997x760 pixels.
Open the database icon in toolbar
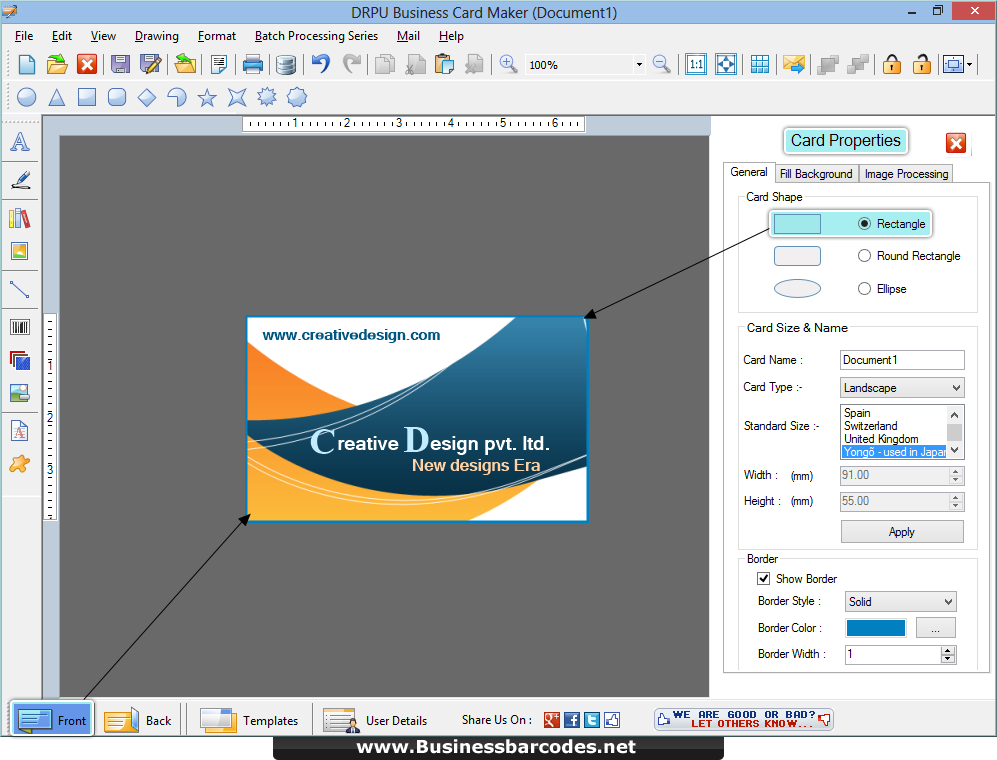(x=285, y=64)
